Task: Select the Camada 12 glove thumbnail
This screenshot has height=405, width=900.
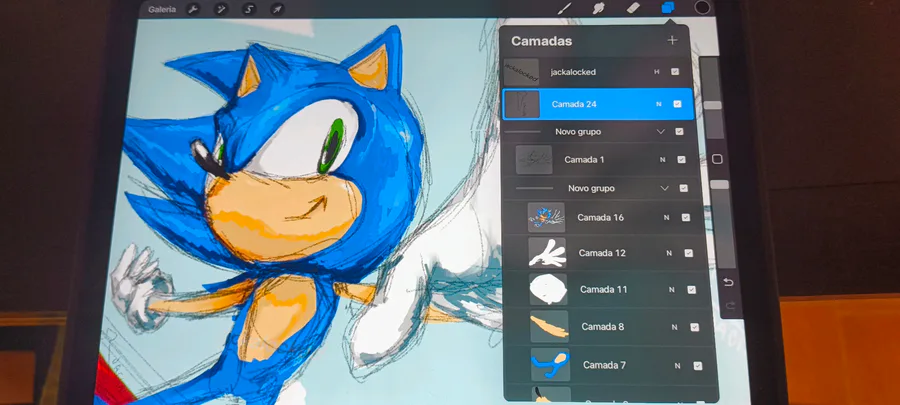Action: pos(548,253)
